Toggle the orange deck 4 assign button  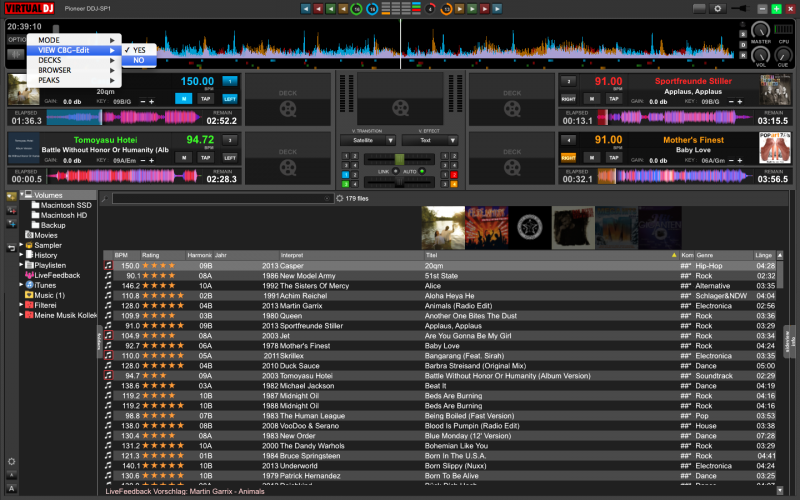454,184
